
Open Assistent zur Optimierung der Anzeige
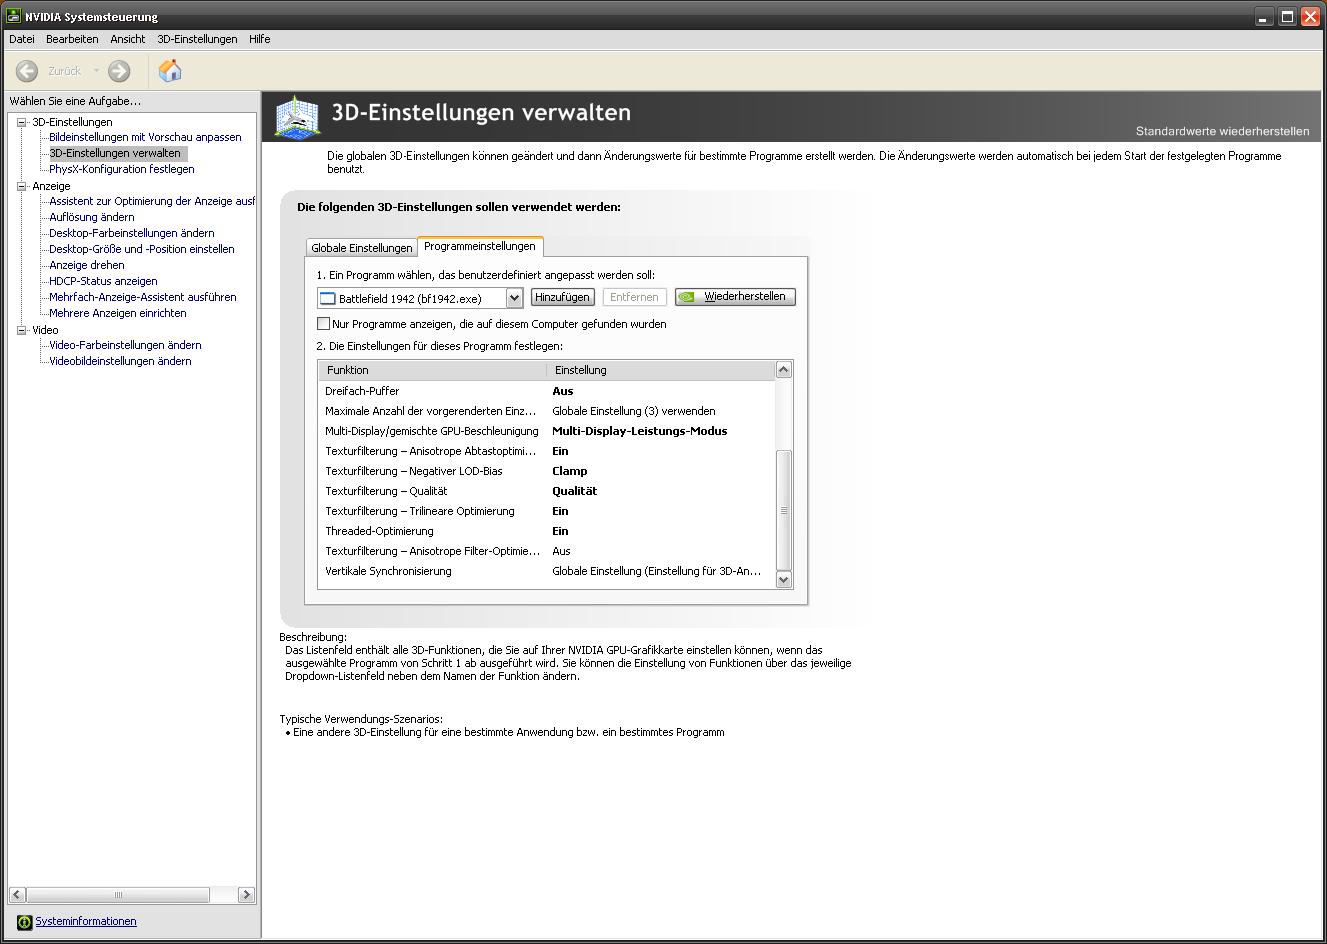coord(152,201)
